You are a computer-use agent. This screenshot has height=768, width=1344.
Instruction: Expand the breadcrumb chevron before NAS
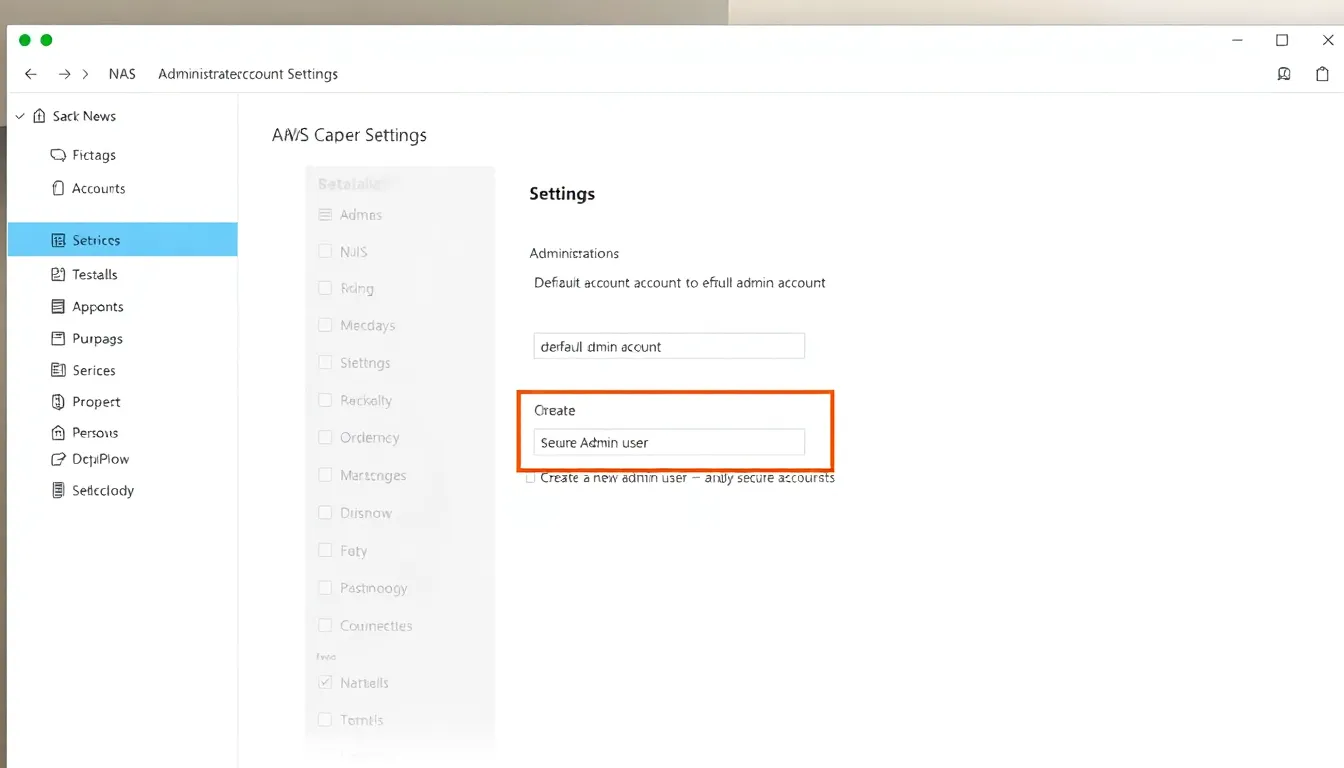point(86,74)
